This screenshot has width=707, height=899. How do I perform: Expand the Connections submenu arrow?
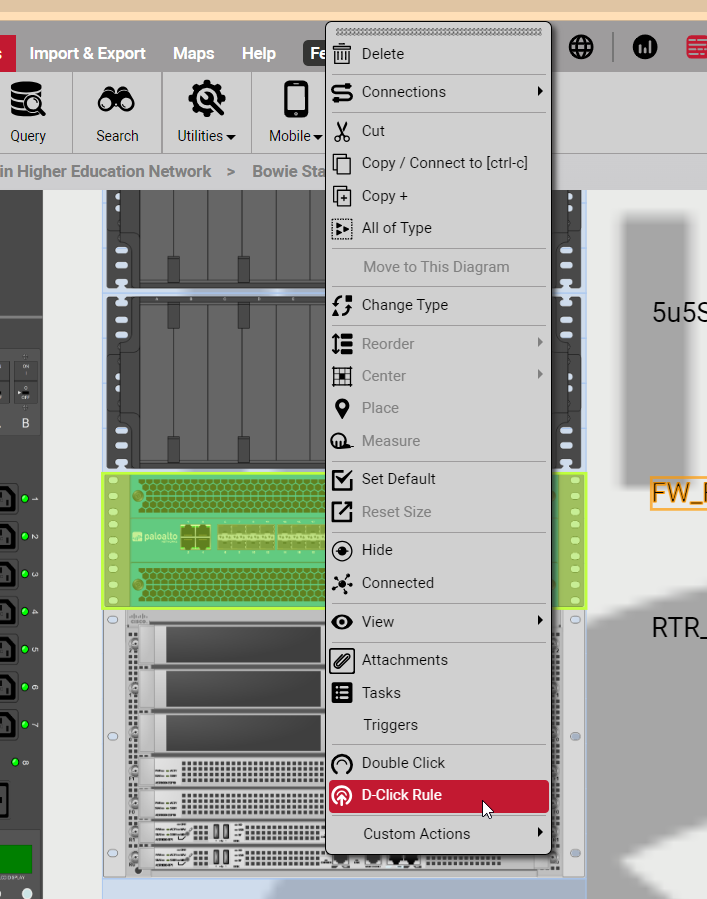pyautogui.click(x=540, y=92)
